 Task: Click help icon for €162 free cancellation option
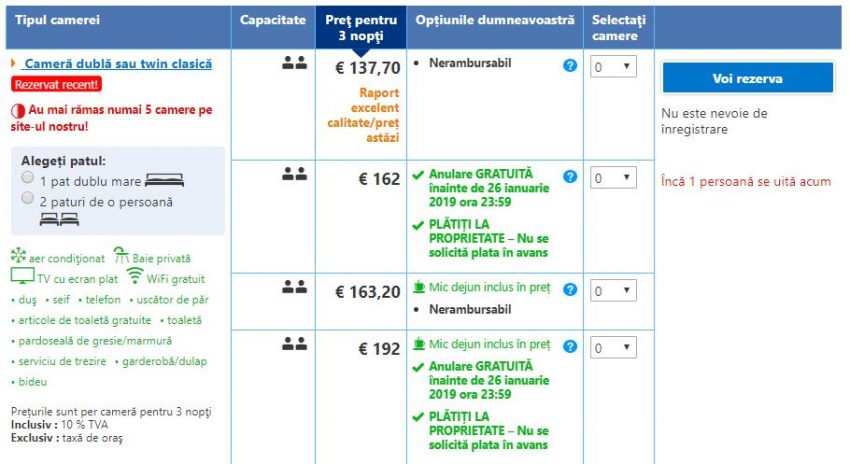pos(570,176)
